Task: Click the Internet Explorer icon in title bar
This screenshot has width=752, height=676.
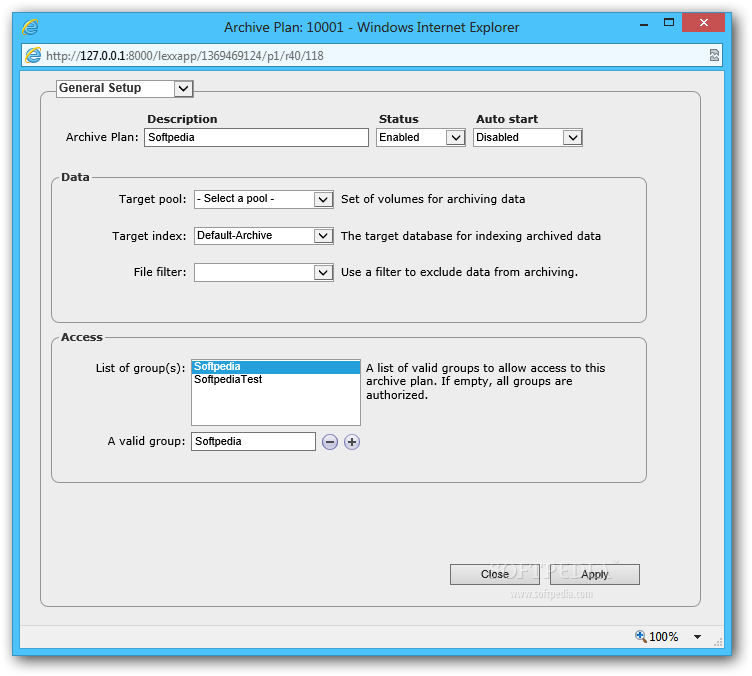Action: point(30,27)
